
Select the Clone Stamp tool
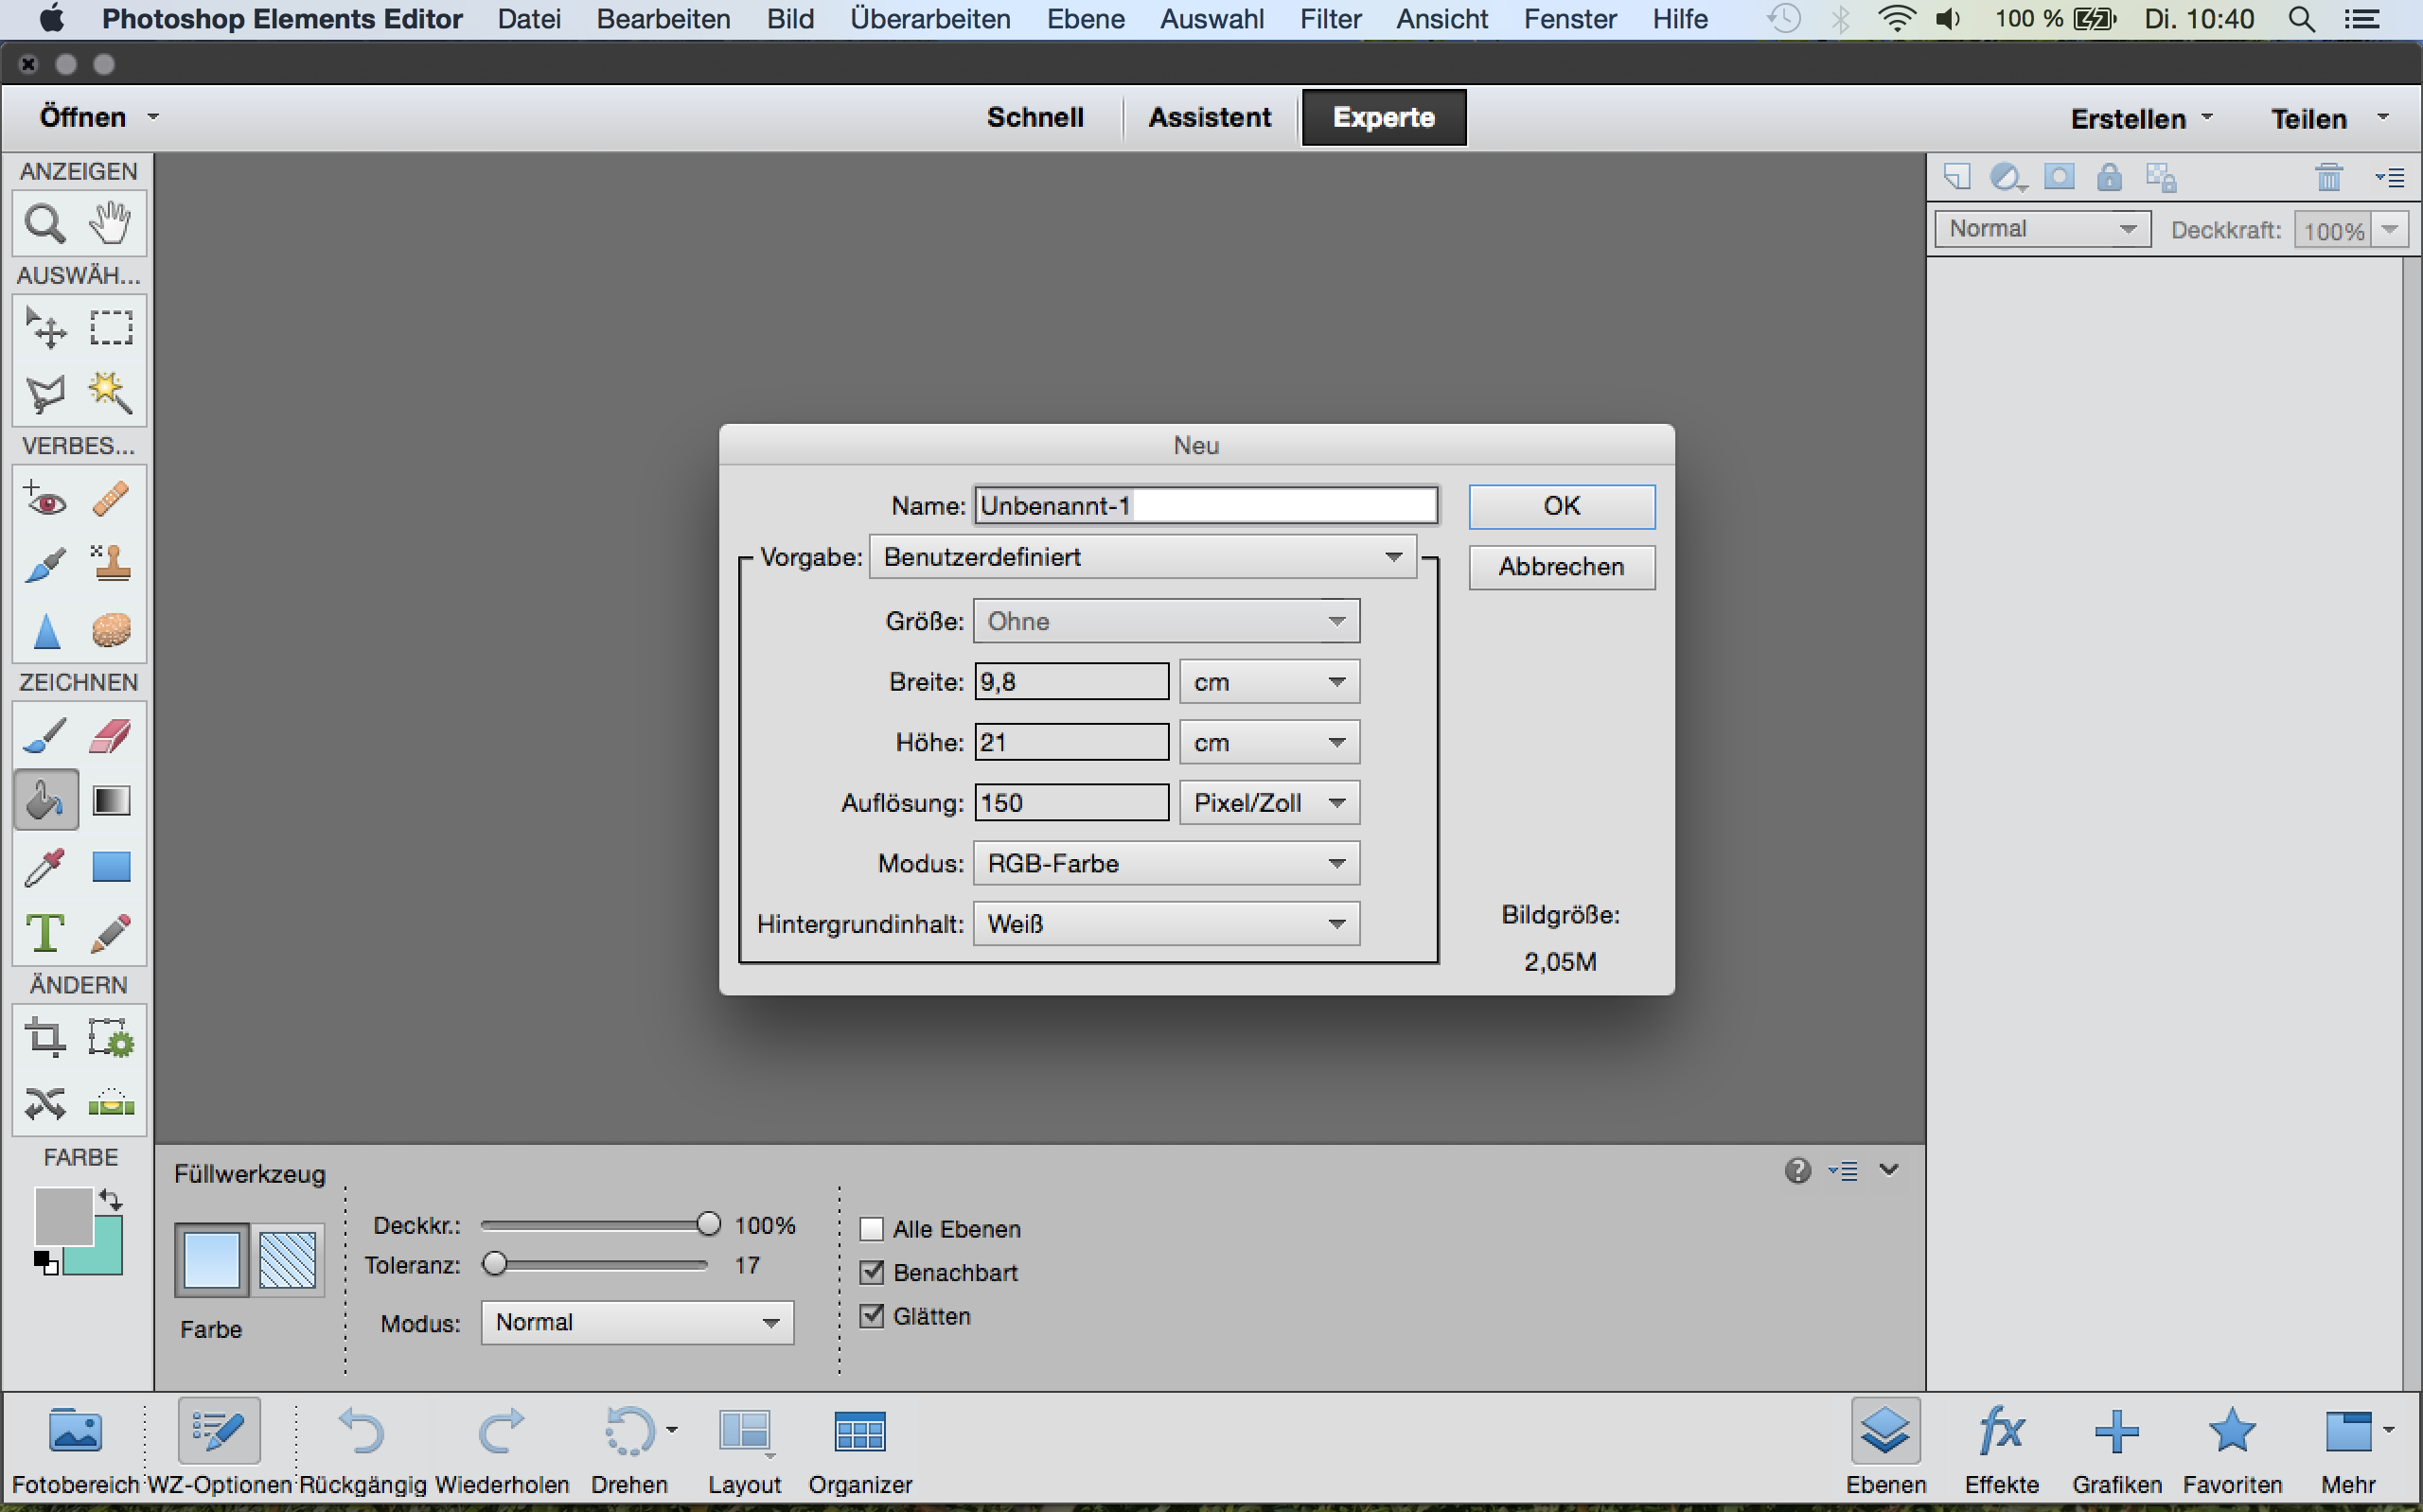tap(111, 565)
